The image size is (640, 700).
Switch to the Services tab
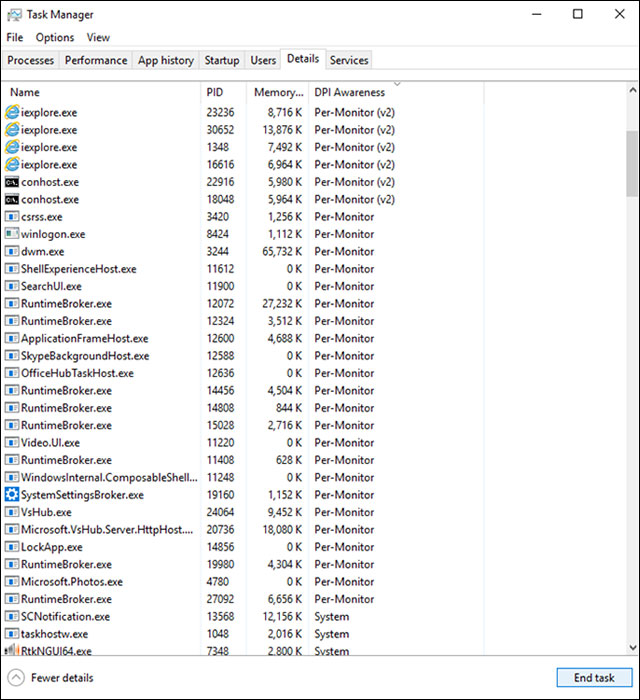pos(349,60)
